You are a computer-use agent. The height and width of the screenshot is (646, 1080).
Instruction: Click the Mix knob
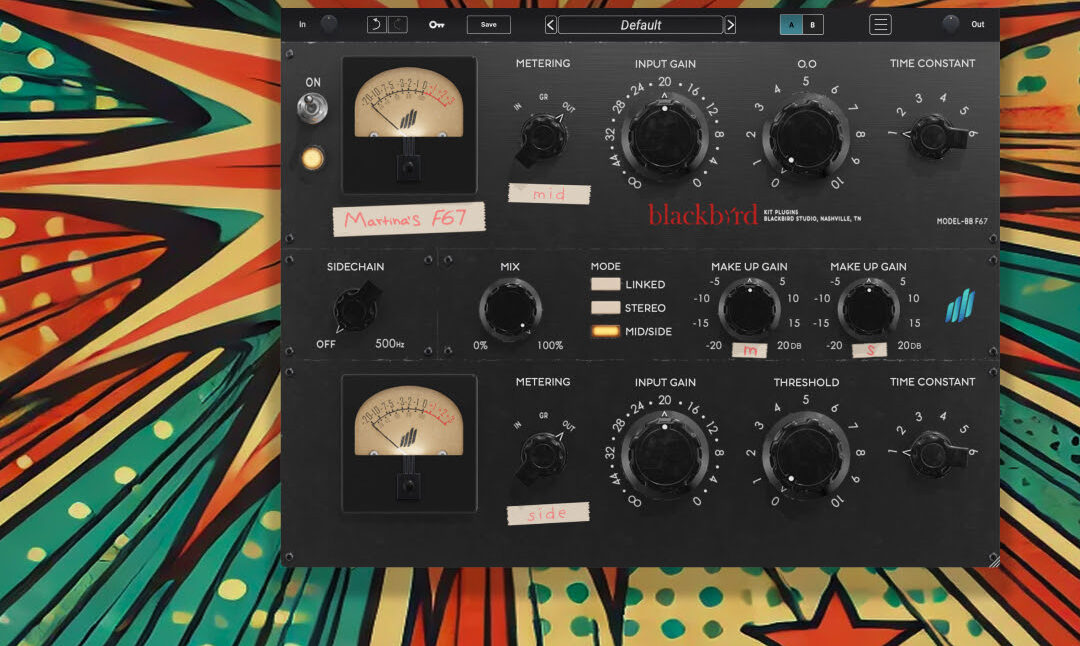(x=510, y=309)
